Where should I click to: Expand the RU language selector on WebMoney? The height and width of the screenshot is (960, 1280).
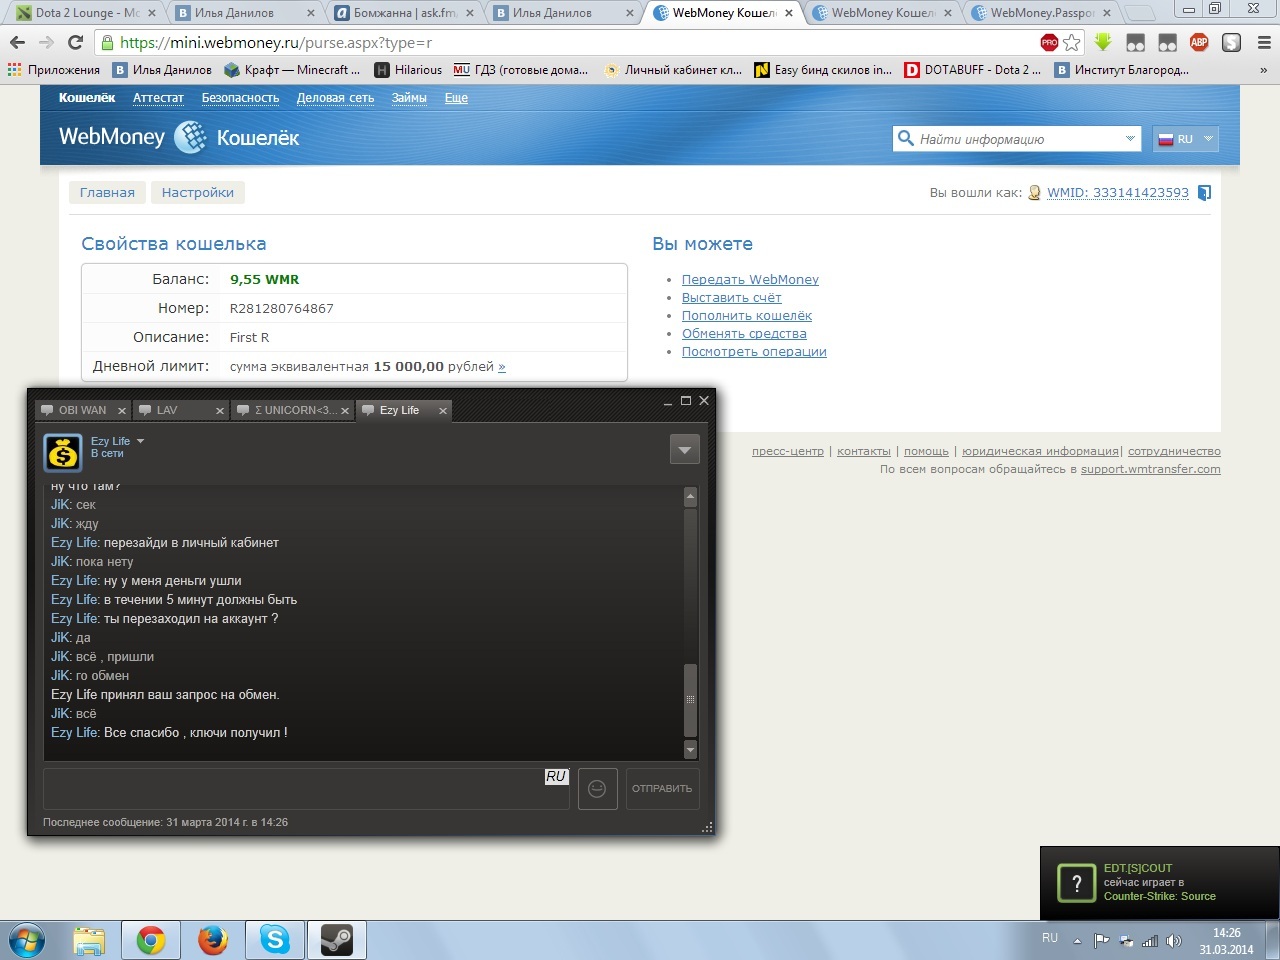pos(1186,139)
